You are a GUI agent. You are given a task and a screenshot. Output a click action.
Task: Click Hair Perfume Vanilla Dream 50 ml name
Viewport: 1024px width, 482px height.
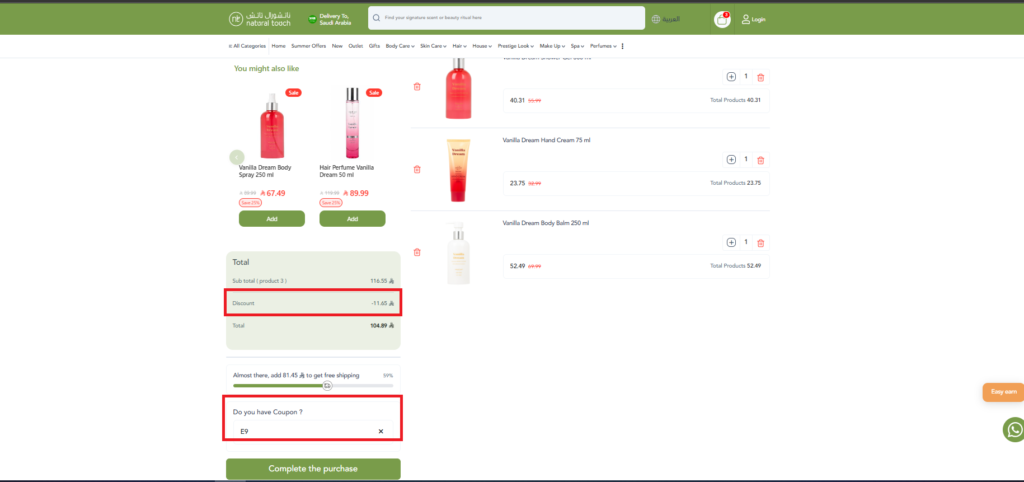click(347, 171)
